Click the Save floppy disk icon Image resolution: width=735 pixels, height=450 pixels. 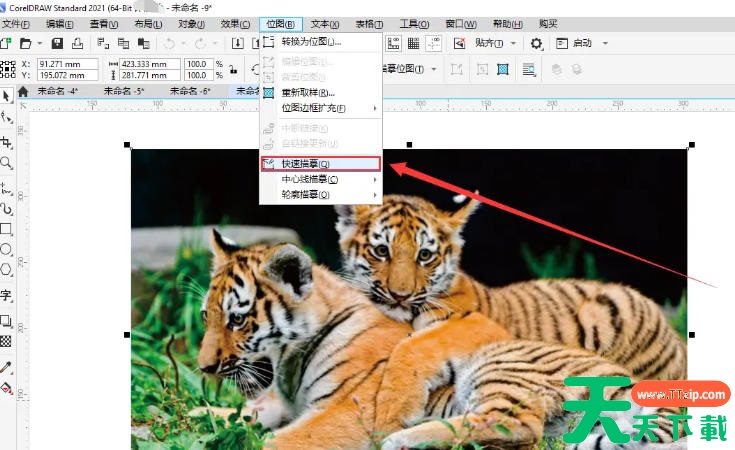point(57,44)
